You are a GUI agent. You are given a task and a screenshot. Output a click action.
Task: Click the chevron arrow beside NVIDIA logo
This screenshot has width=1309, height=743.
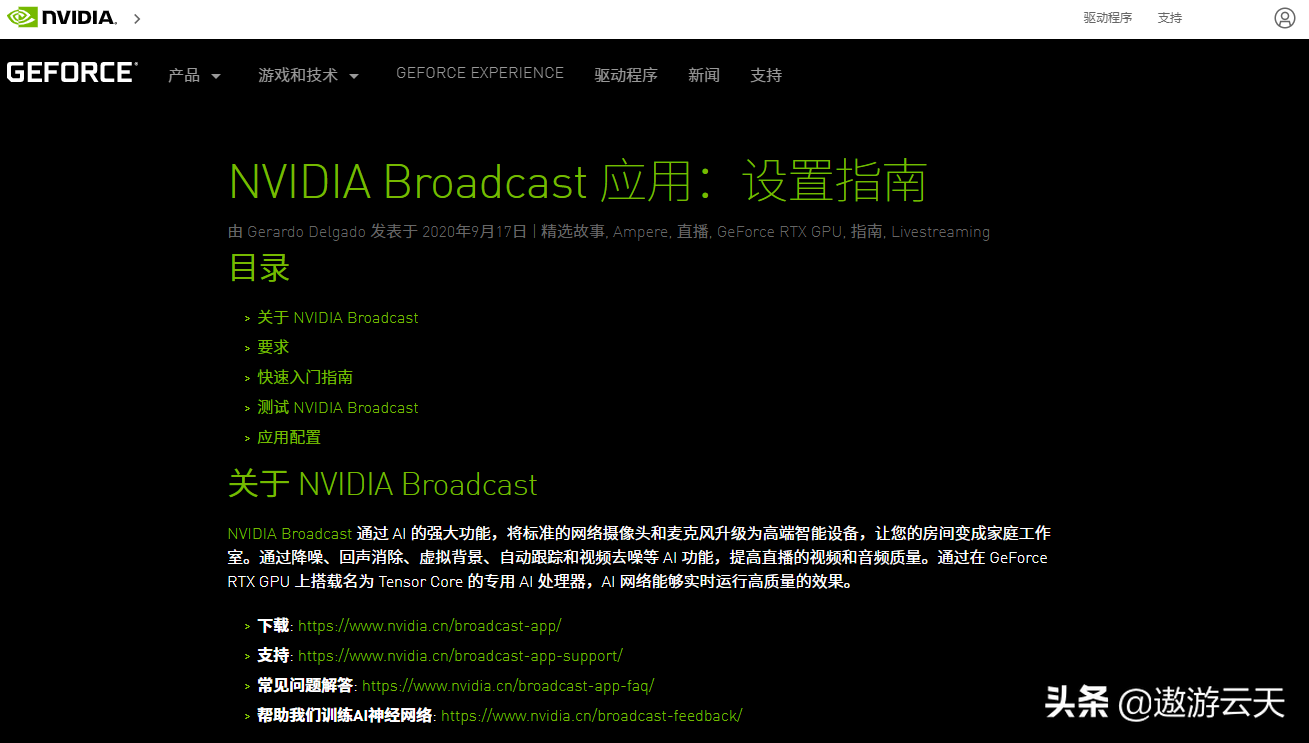(x=137, y=18)
